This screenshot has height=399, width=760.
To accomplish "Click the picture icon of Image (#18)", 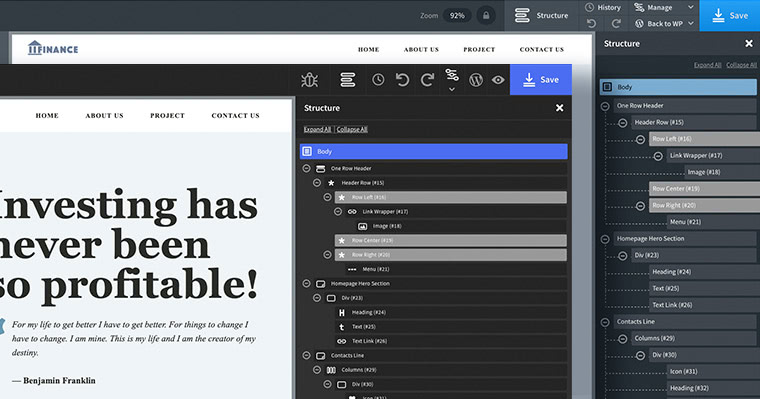I will coord(363,226).
